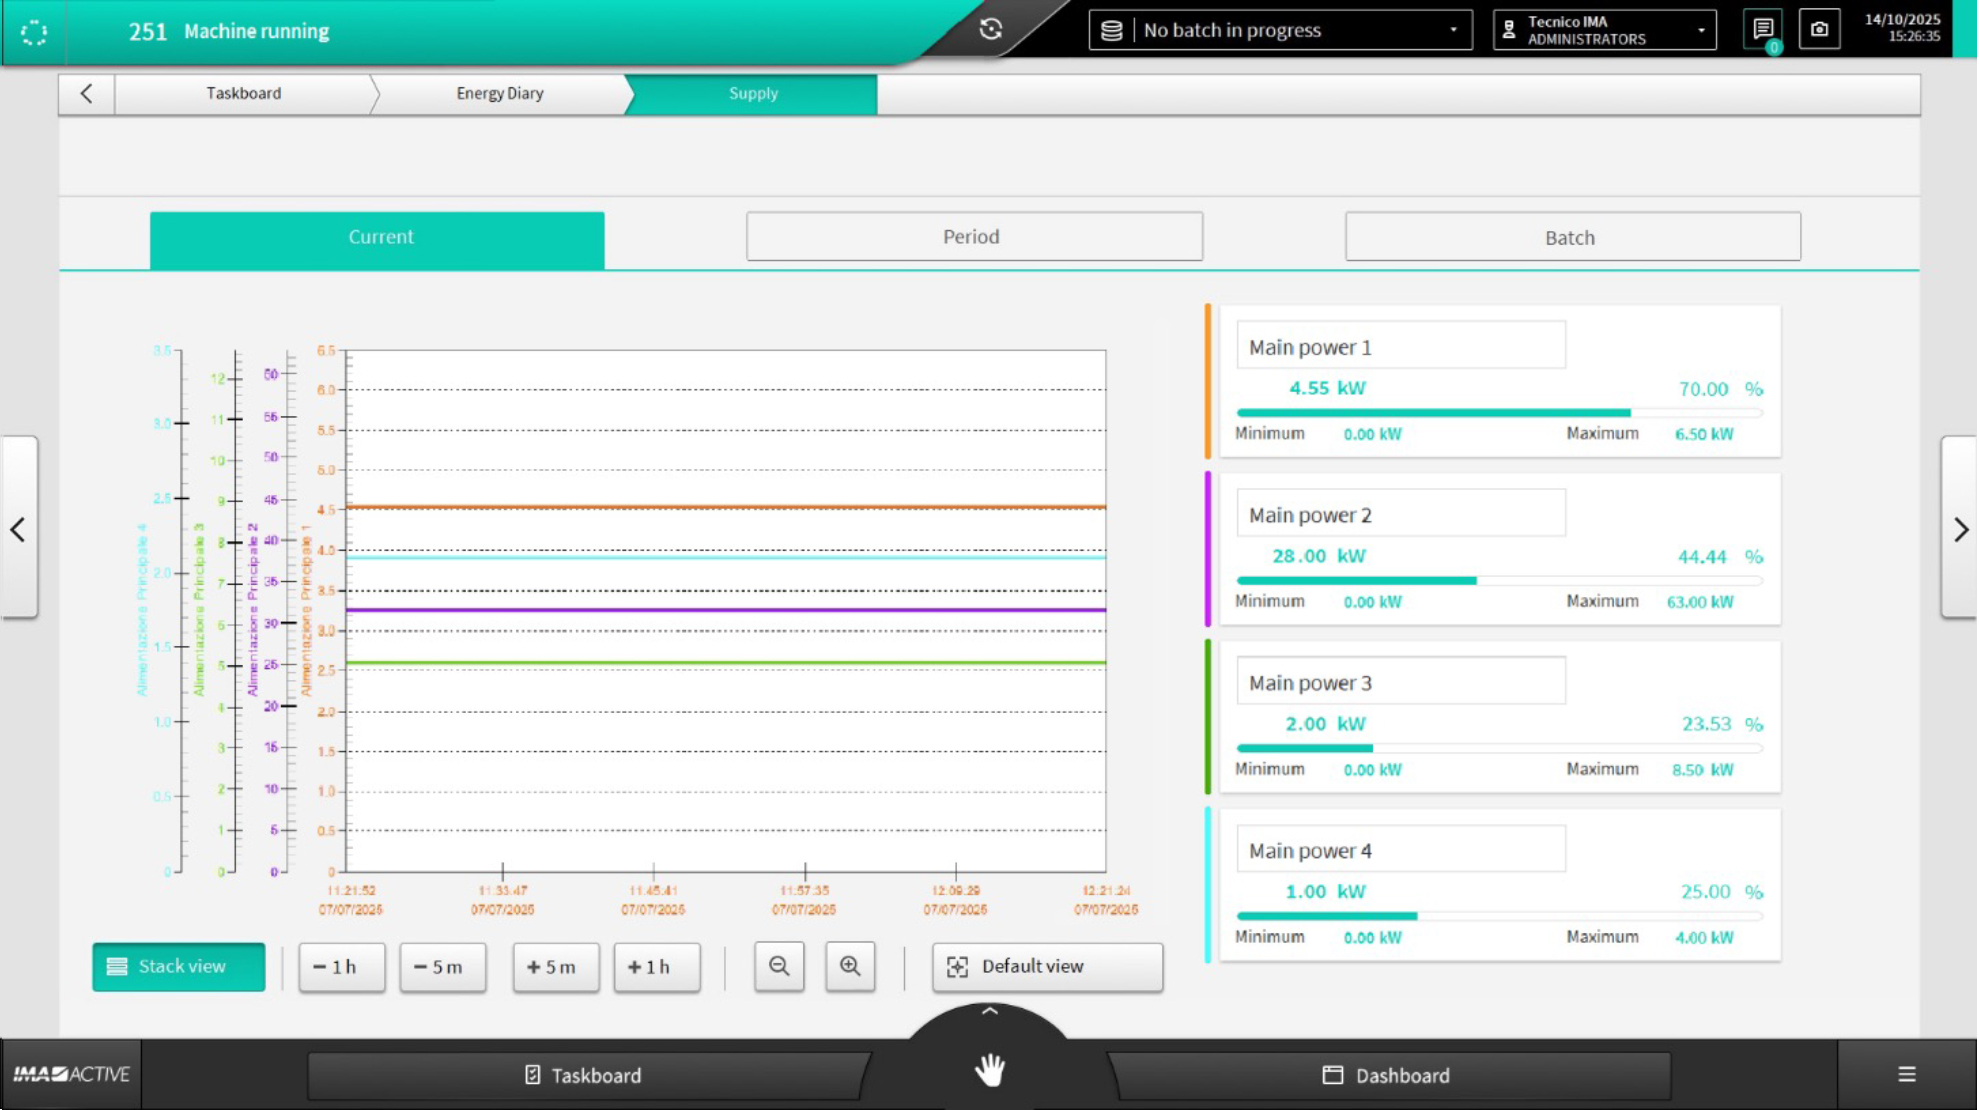The image size is (1979, 1110).
Task: Click the refresh cycle icon in header
Action: click(990, 29)
